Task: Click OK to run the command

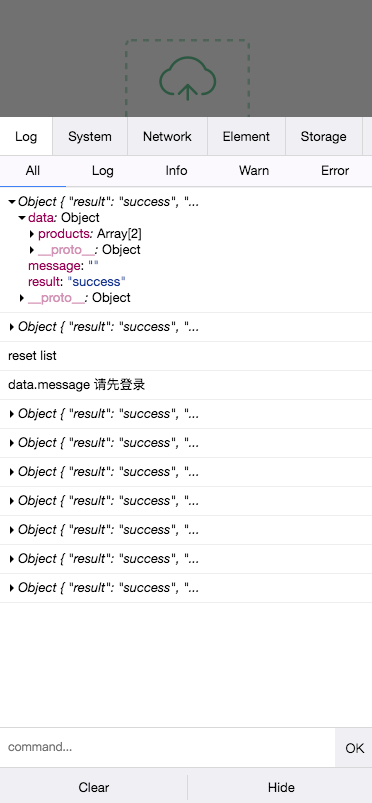Action: coord(354,748)
